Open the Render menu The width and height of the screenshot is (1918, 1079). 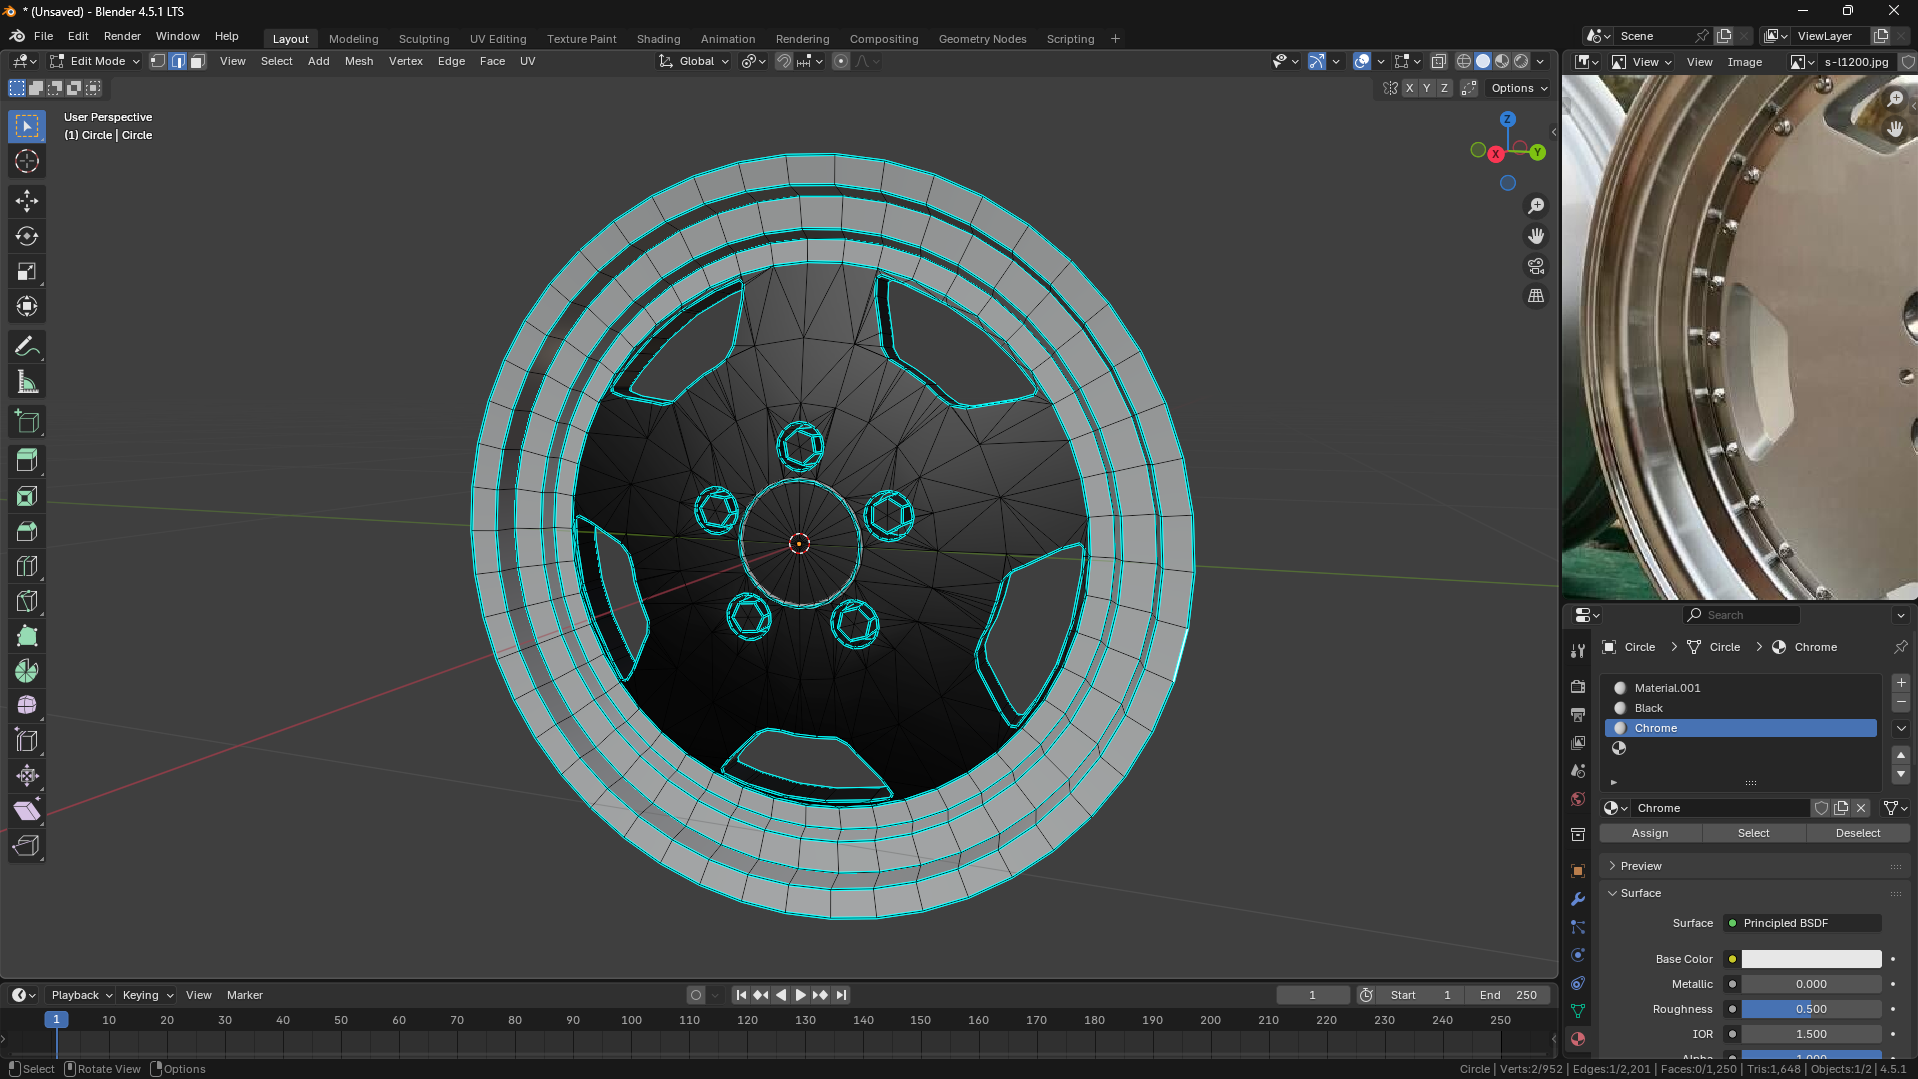[x=122, y=36]
